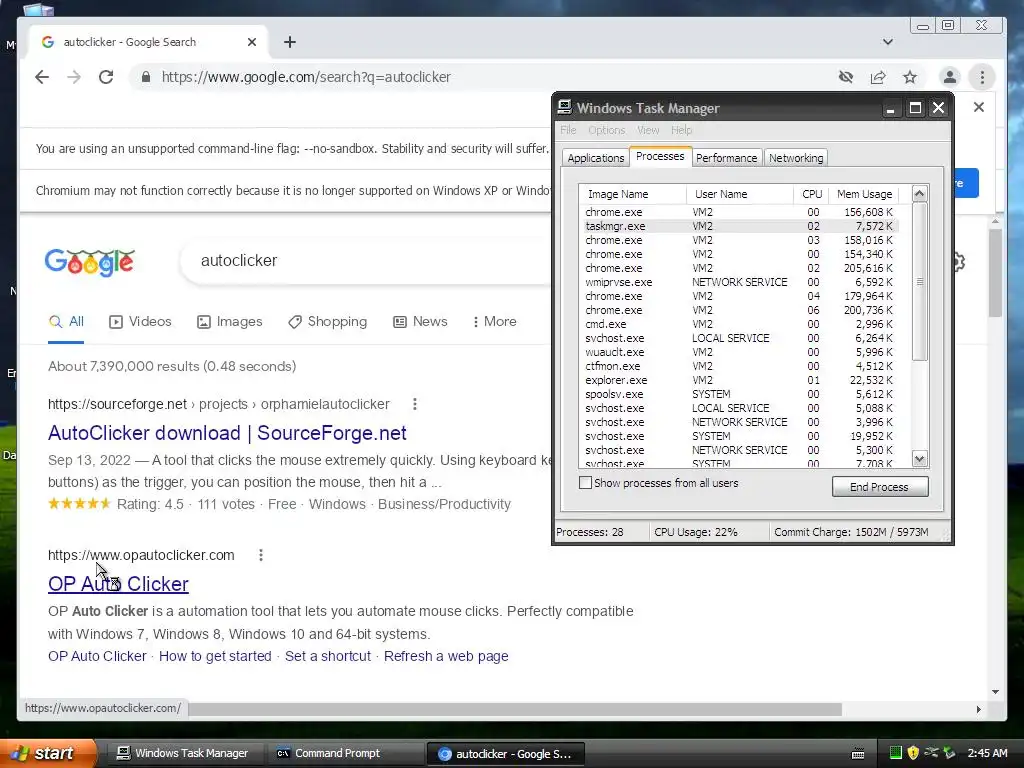Image resolution: width=1024 pixels, height=768 pixels.
Task: Click the OP Auto Clicker sitelink
Action: [97, 656]
